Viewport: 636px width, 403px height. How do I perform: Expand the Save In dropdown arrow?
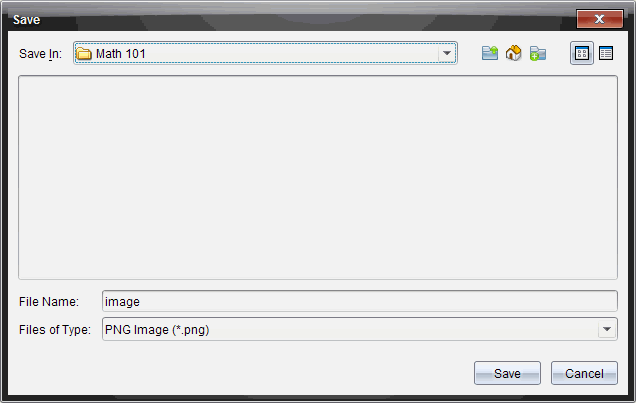(x=447, y=54)
